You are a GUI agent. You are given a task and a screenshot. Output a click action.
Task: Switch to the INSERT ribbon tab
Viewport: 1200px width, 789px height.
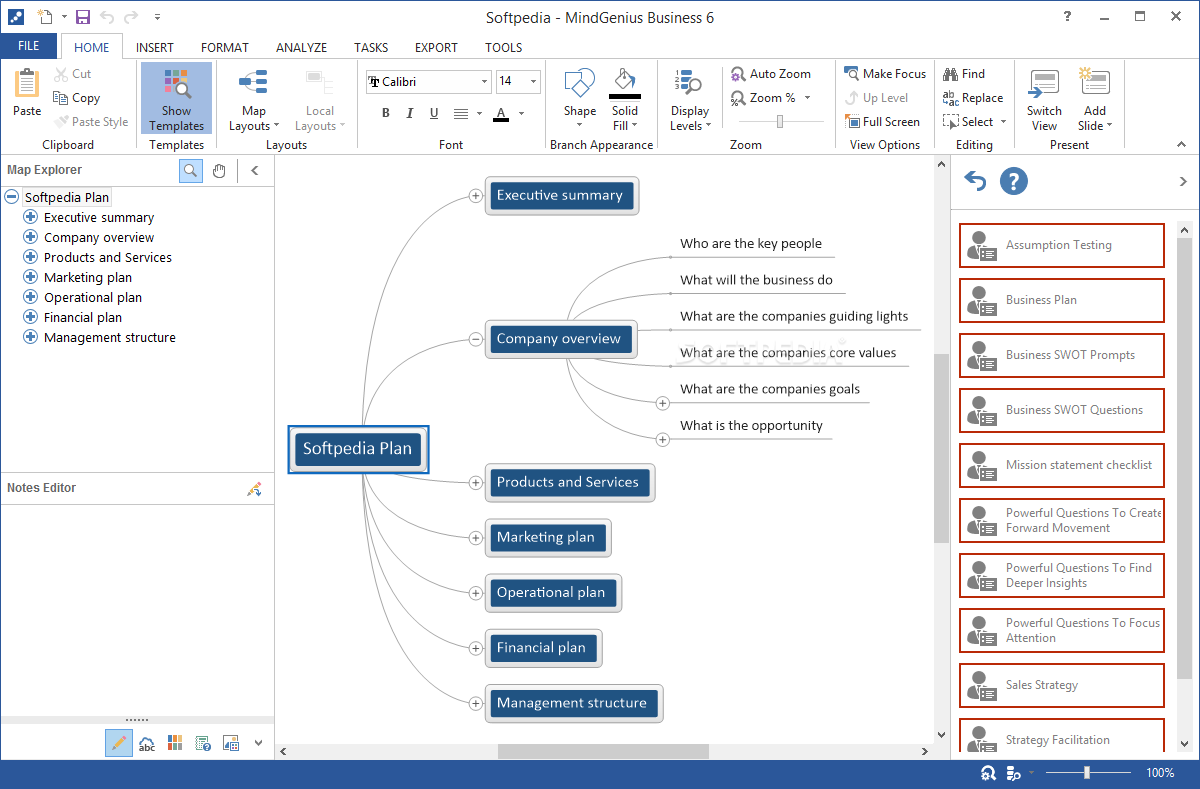pos(155,47)
